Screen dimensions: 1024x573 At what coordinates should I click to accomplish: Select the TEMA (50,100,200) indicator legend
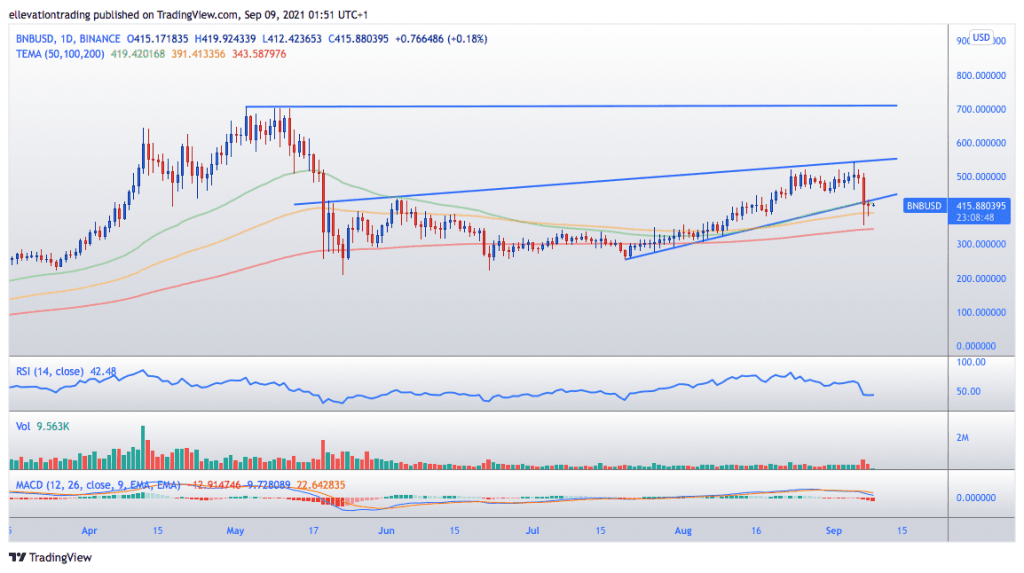click(60, 54)
